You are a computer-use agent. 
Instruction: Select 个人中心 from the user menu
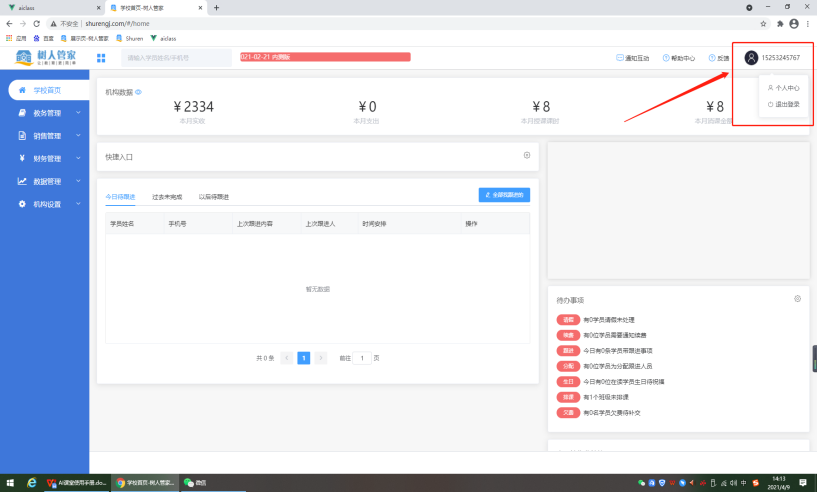784,88
